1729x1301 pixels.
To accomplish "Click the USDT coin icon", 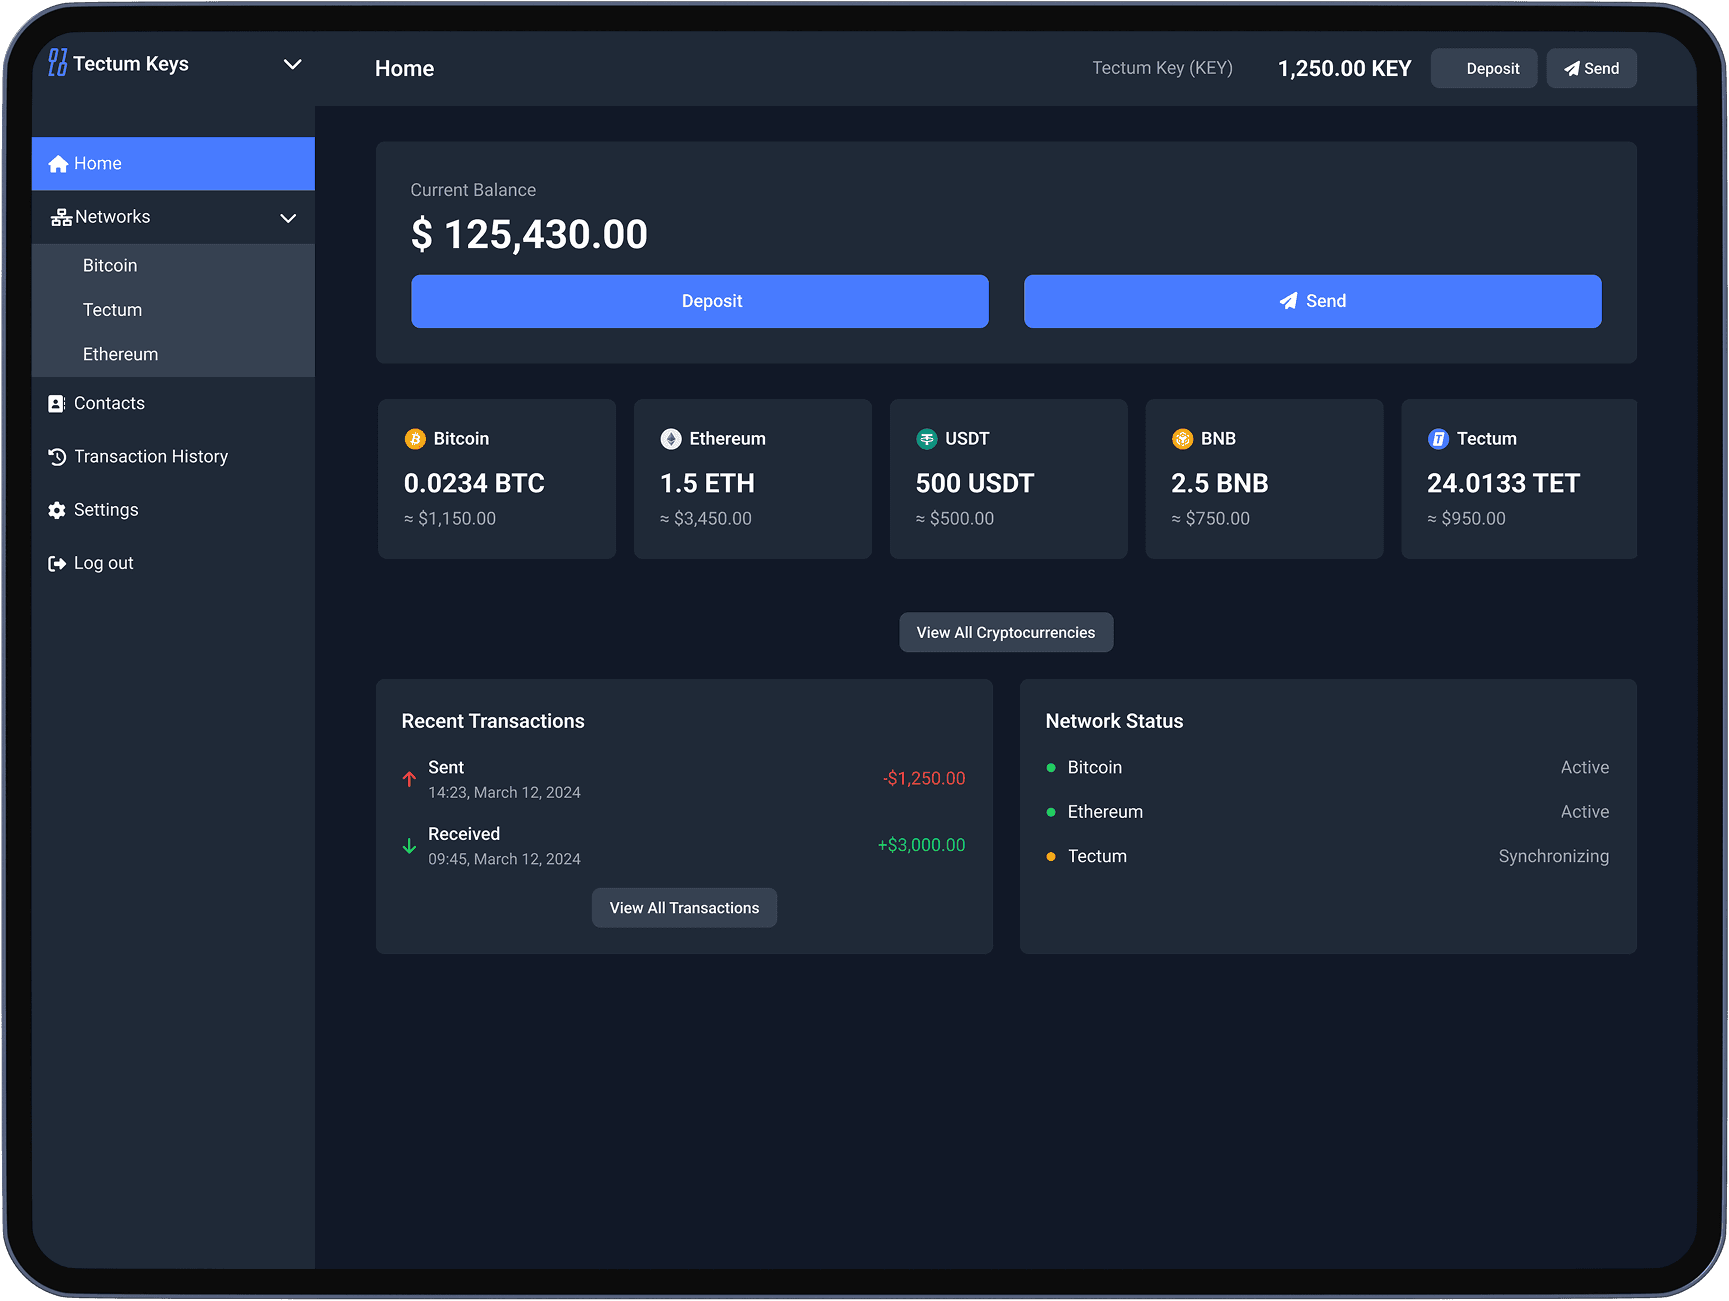I will [x=927, y=439].
